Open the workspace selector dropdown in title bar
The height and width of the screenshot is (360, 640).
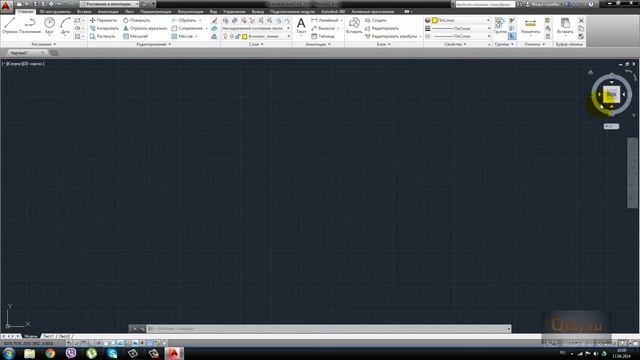pyautogui.click(x=109, y=4)
